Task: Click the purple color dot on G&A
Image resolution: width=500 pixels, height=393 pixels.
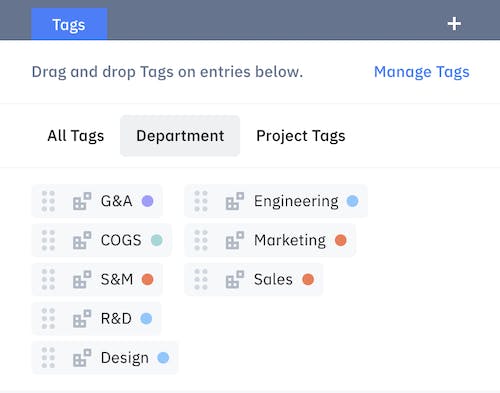Action: pos(147,201)
